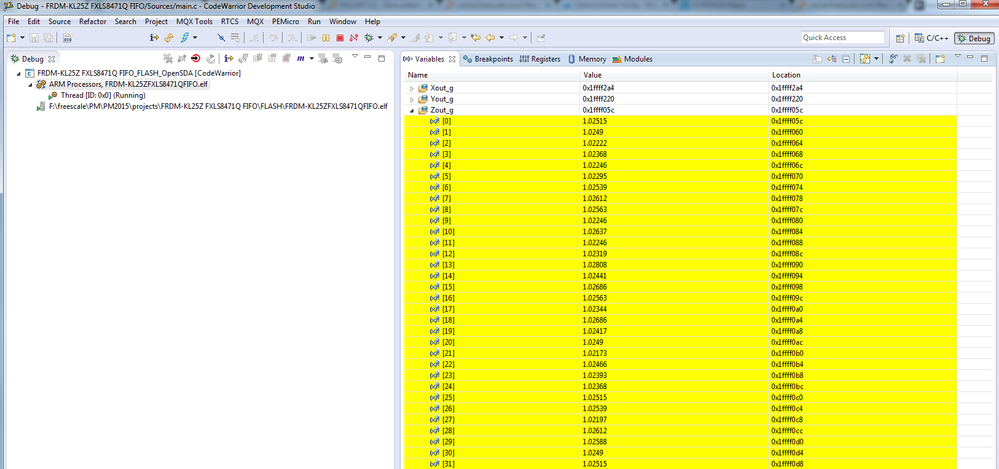The height and width of the screenshot is (469, 999).
Task: Minimize the Variables view panel
Action: click(x=970, y=57)
